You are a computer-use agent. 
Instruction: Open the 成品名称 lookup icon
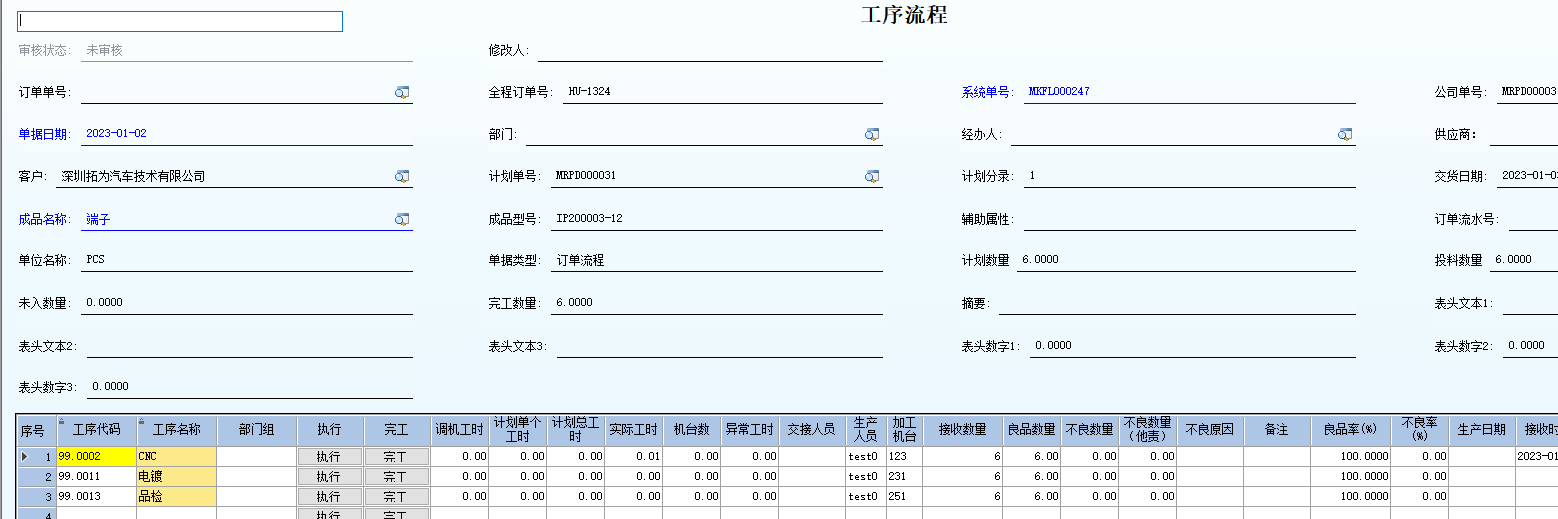401,219
